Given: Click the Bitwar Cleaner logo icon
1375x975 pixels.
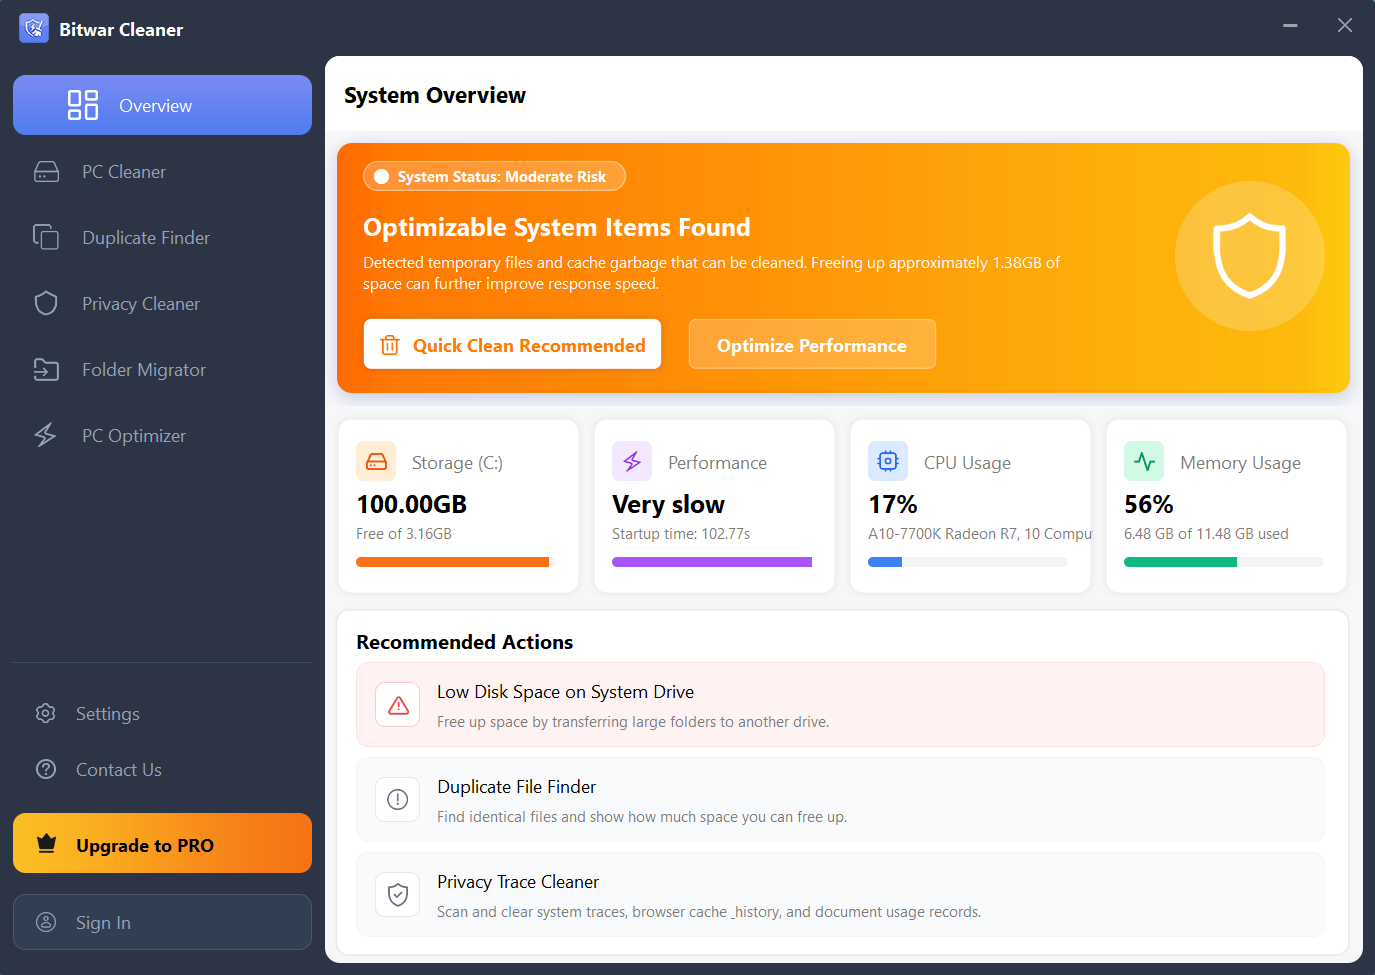Looking at the screenshot, I should (34, 28).
